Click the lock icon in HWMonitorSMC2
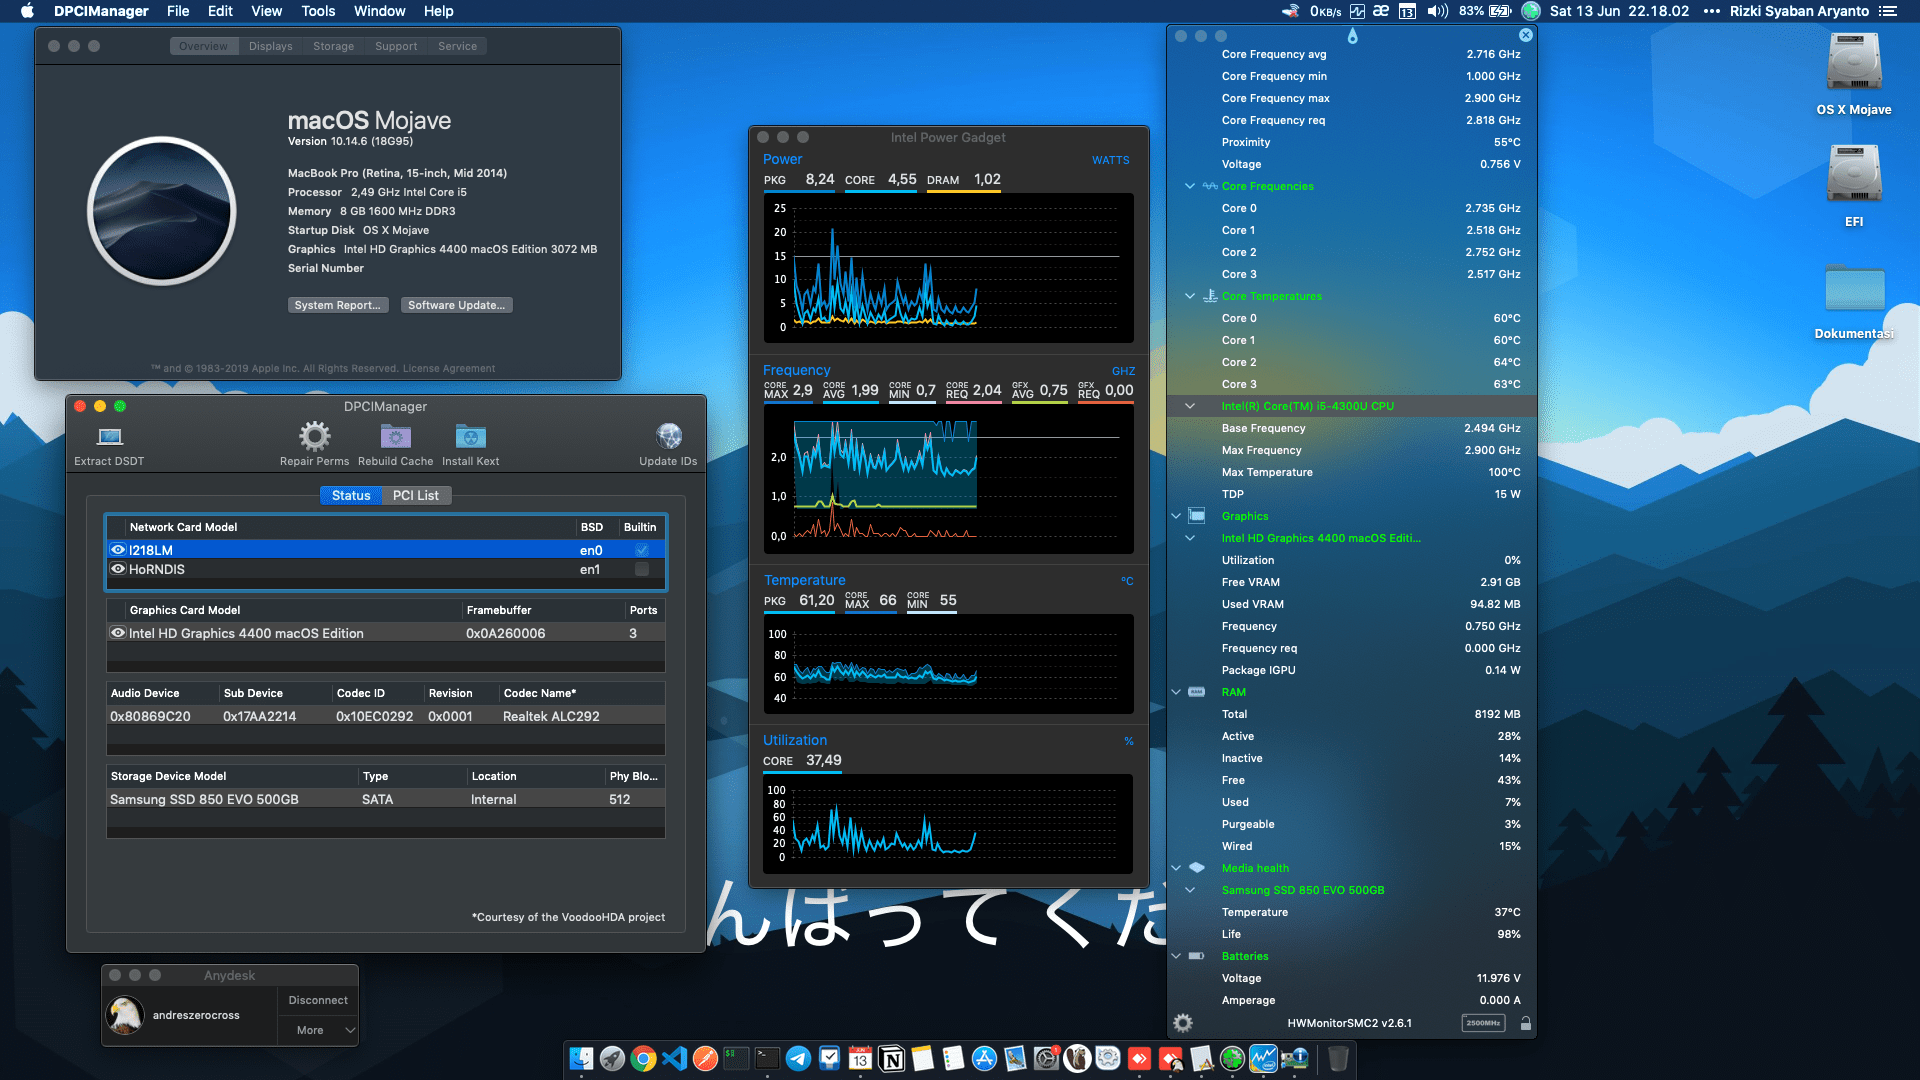 click(1525, 1023)
